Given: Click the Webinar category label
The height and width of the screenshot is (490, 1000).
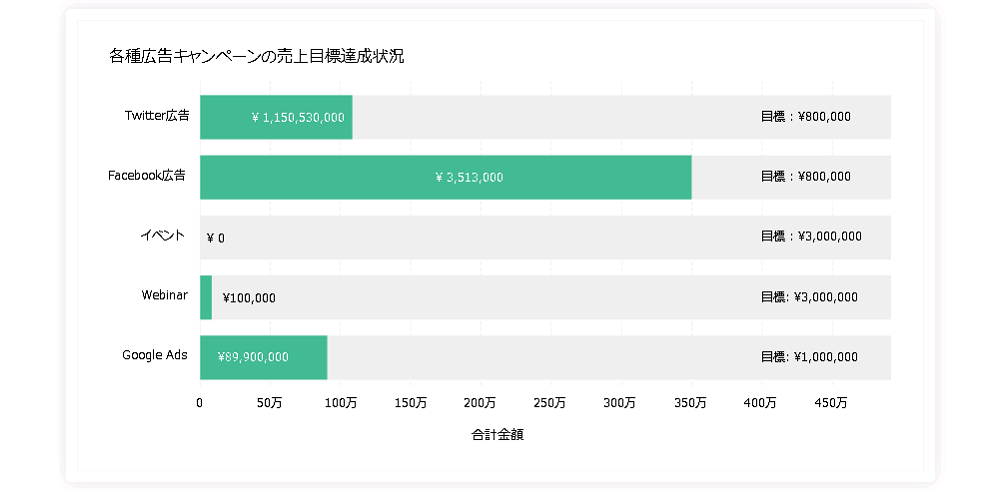Looking at the screenshot, I should point(165,295).
